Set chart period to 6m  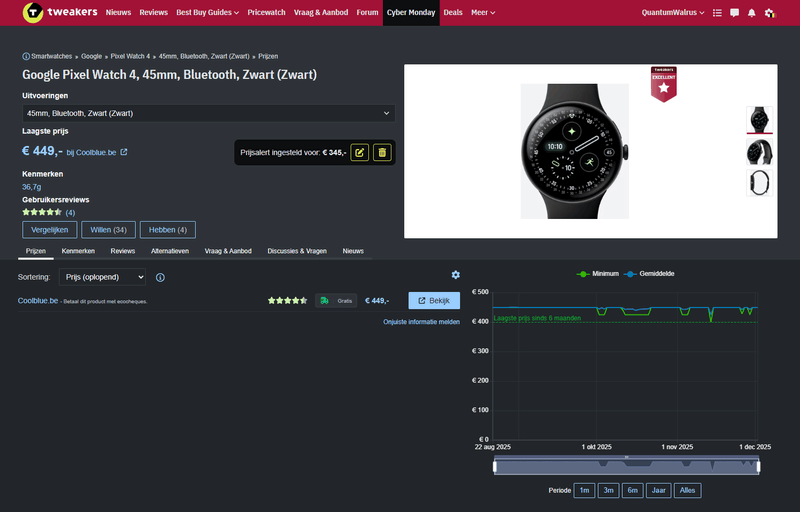point(633,491)
